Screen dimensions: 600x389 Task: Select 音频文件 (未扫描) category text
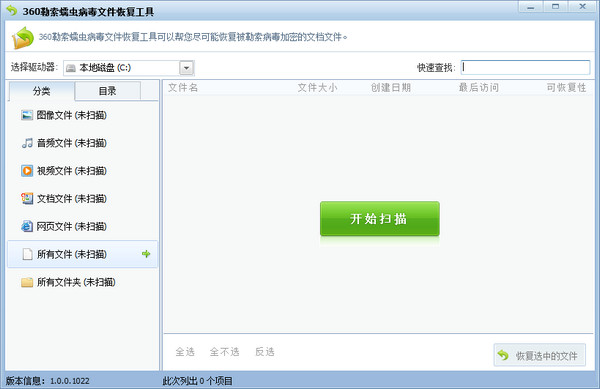click(72, 143)
